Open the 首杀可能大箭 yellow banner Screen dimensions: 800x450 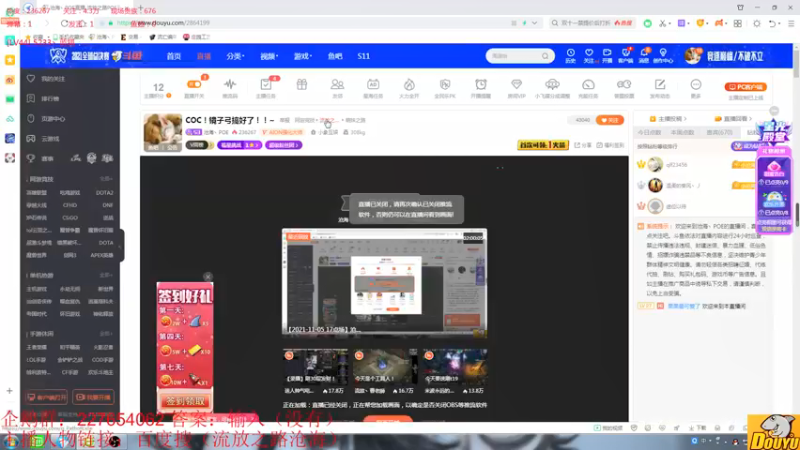tap(543, 145)
